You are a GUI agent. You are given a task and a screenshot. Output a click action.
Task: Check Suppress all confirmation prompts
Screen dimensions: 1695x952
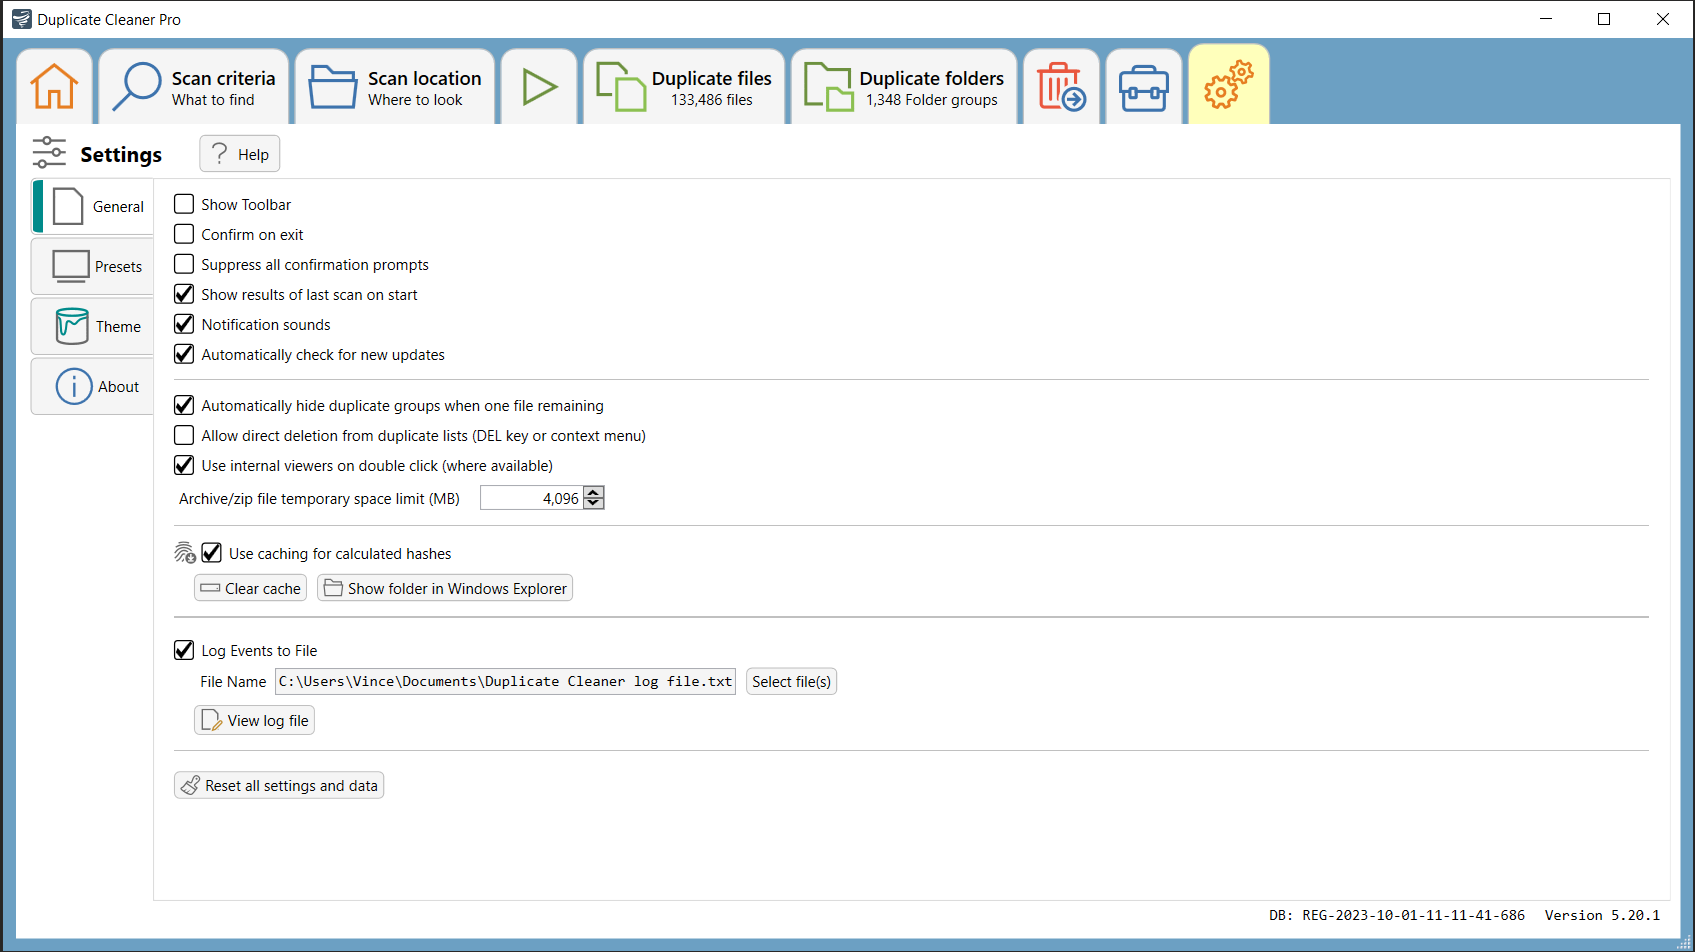[184, 264]
